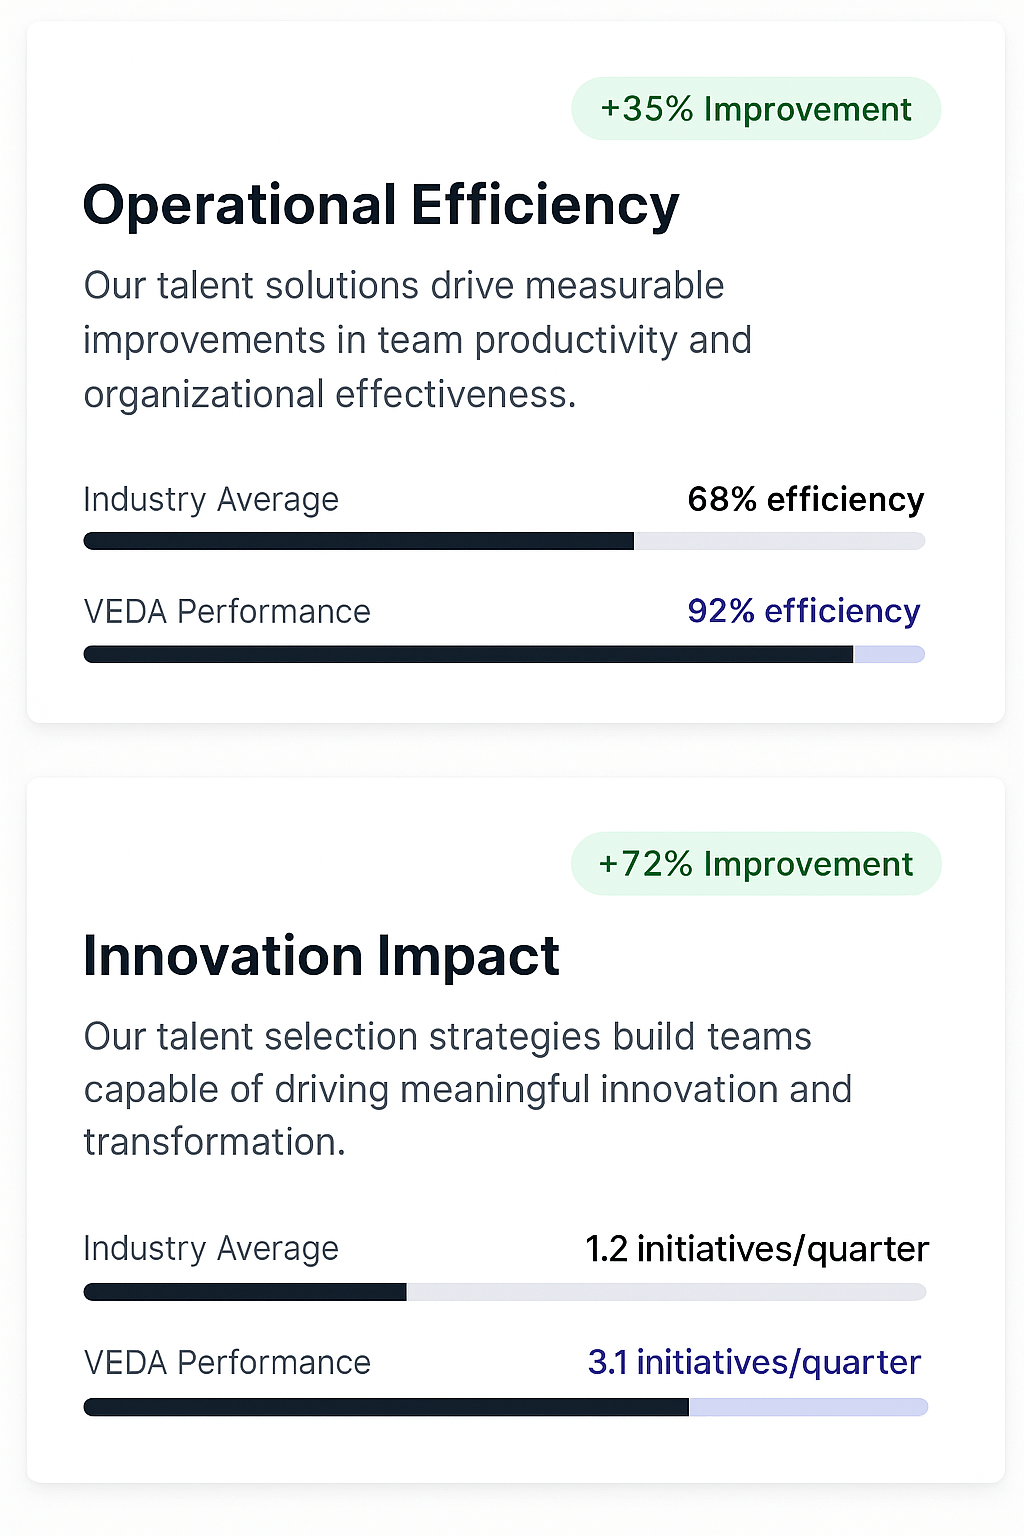
Task: Click the 1.2 initiatives Industry Average progress bar
Action: pos(504,1292)
